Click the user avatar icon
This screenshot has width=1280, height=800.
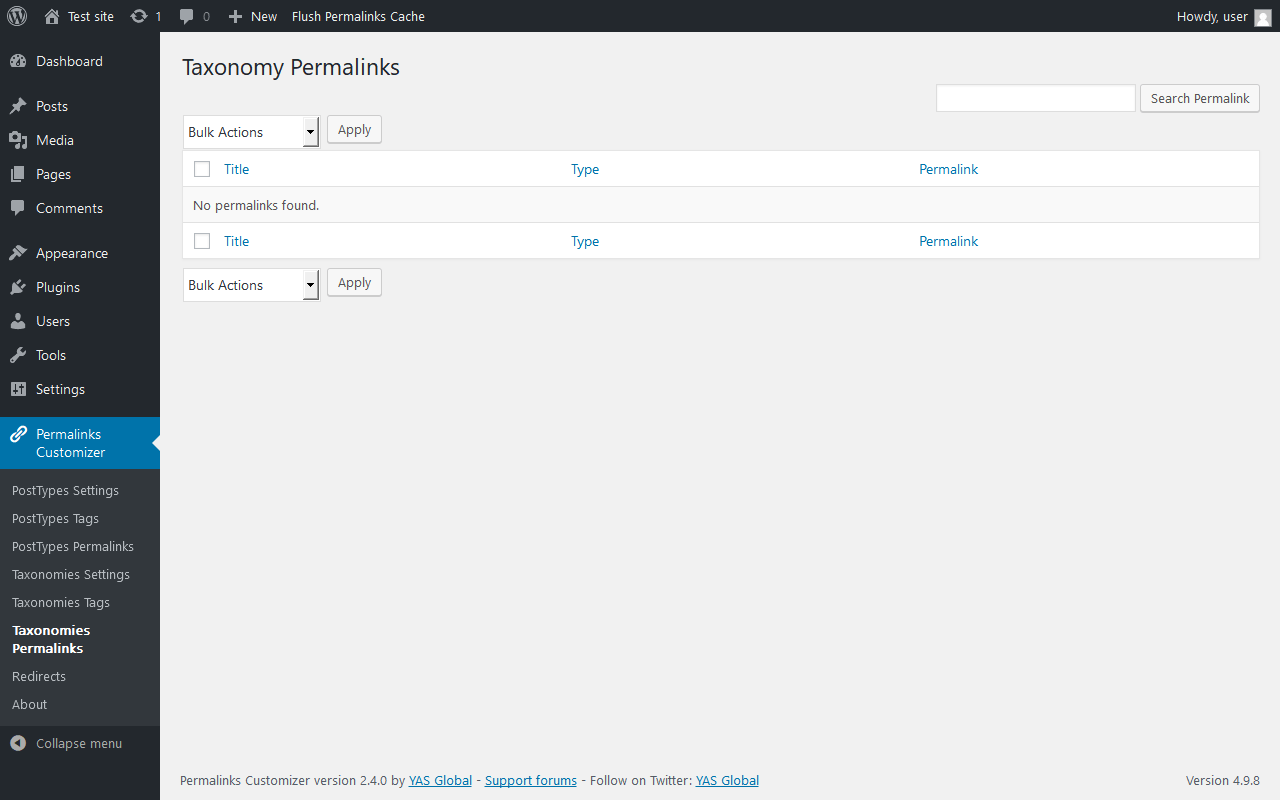point(1263,17)
